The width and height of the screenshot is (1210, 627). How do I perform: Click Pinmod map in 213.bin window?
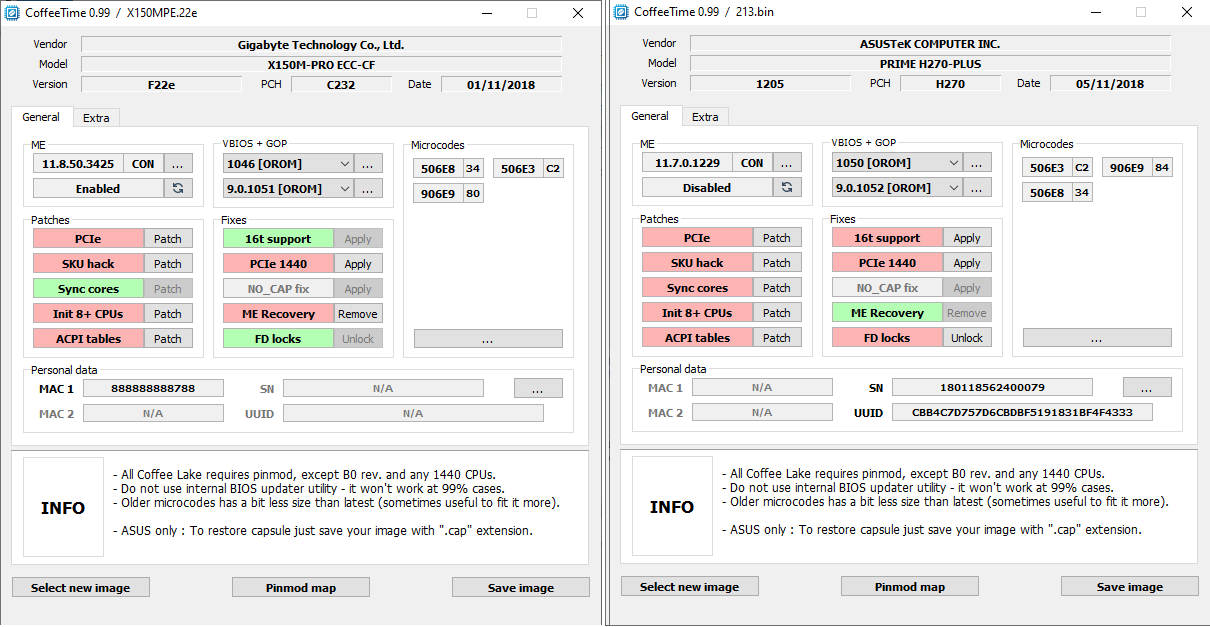click(x=909, y=587)
